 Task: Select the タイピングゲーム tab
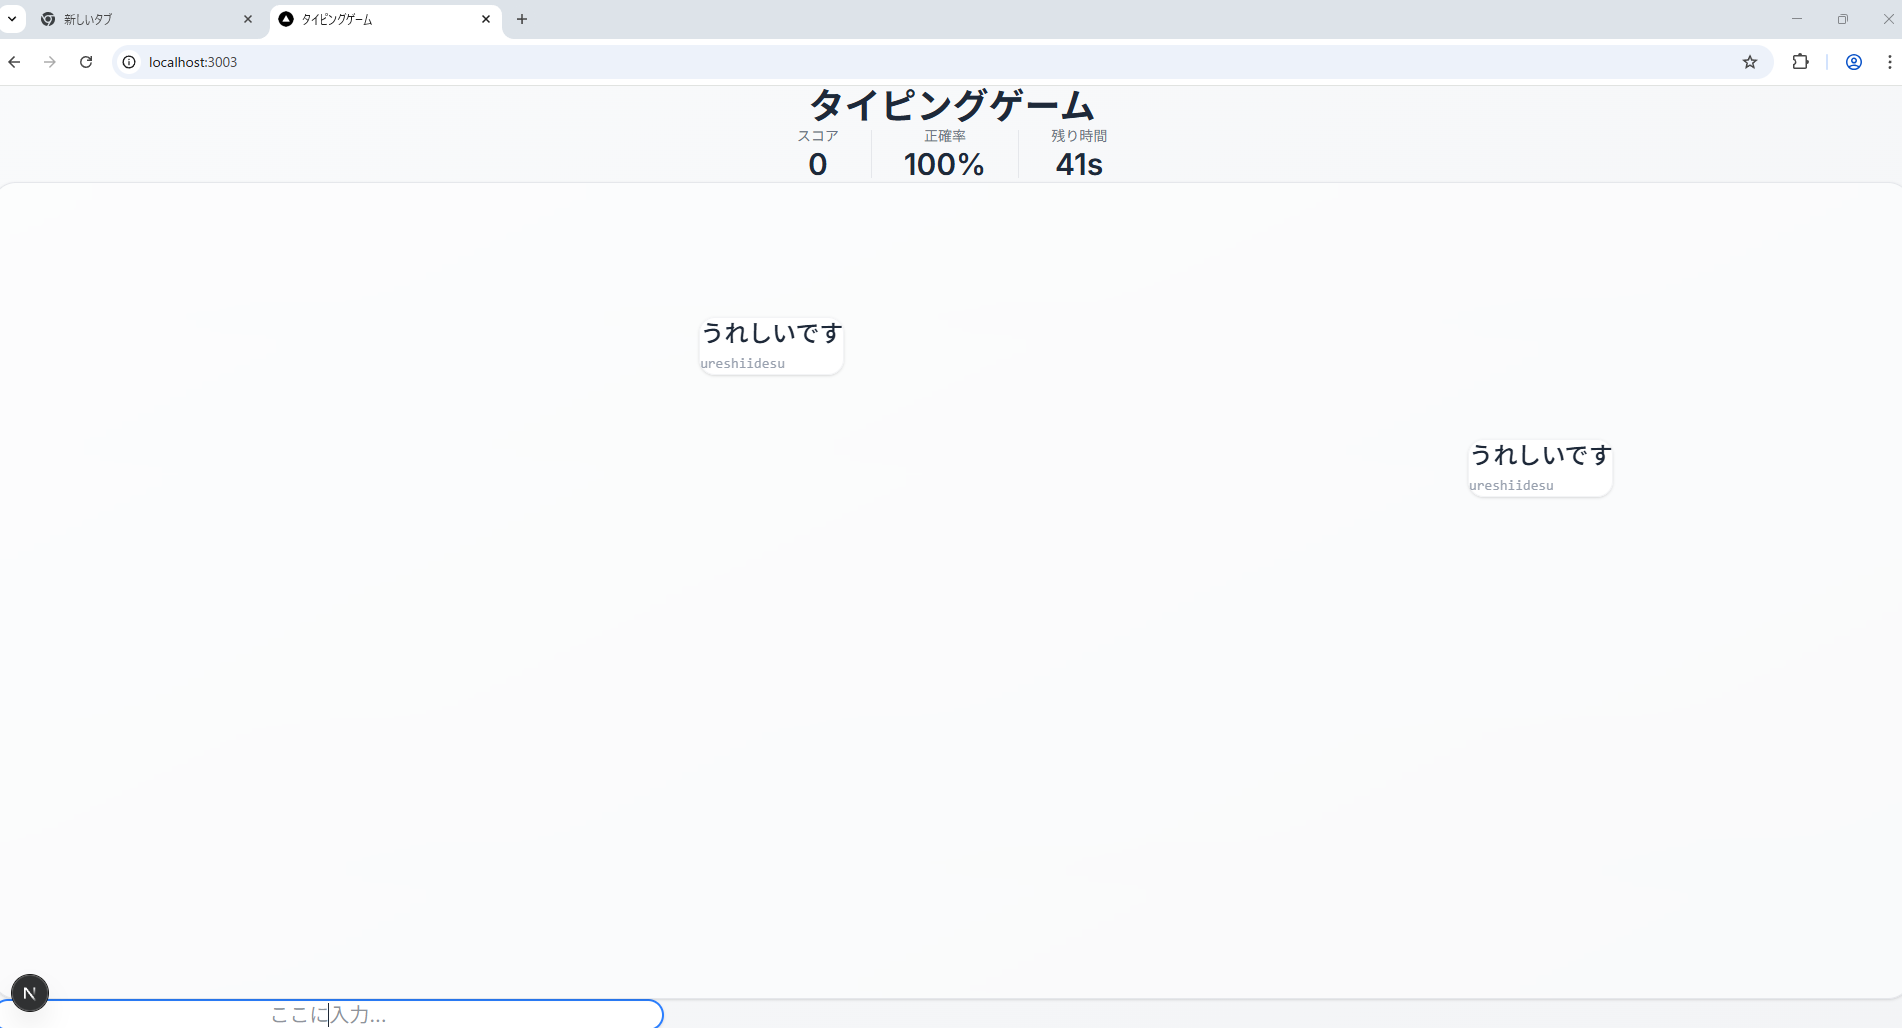375,19
